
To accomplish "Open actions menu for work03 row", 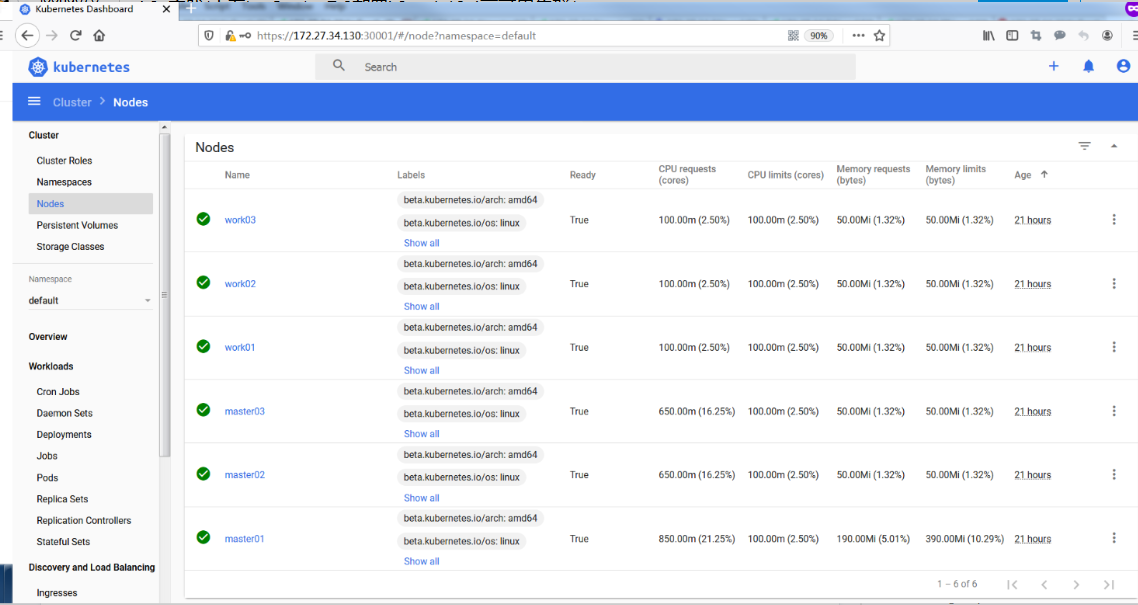I will point(1114,219).
